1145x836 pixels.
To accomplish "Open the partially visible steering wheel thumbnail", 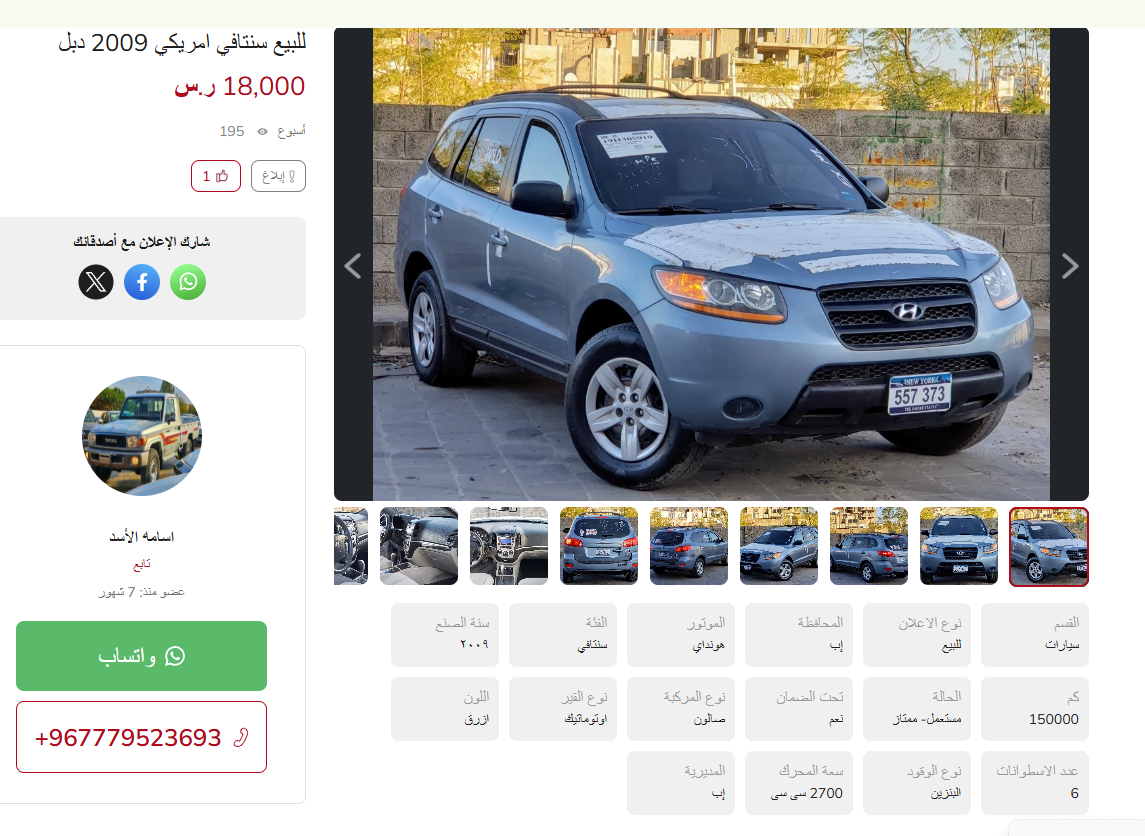I will click(351, 546).
